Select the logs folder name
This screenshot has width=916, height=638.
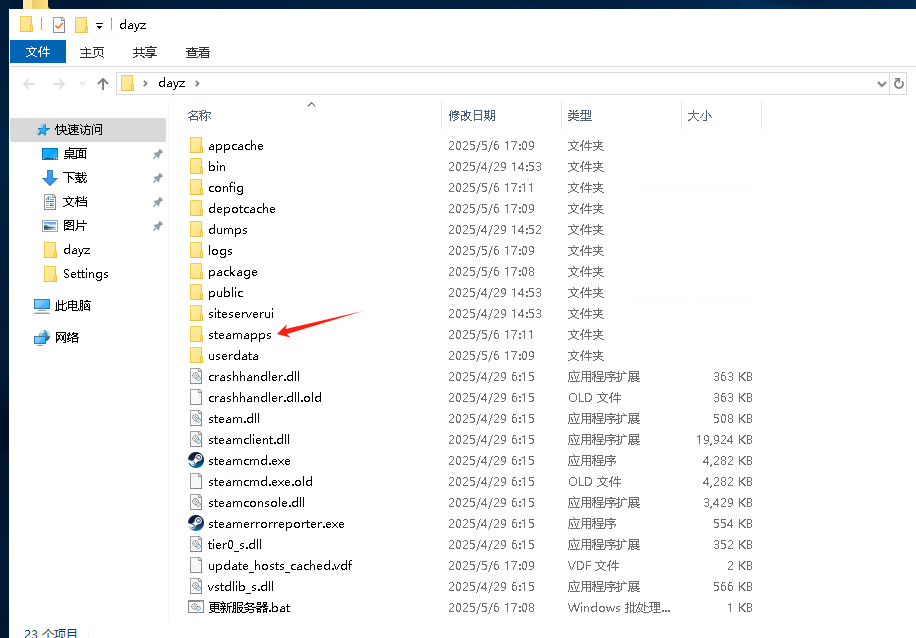pyautogui.click(x=220, y=251)
